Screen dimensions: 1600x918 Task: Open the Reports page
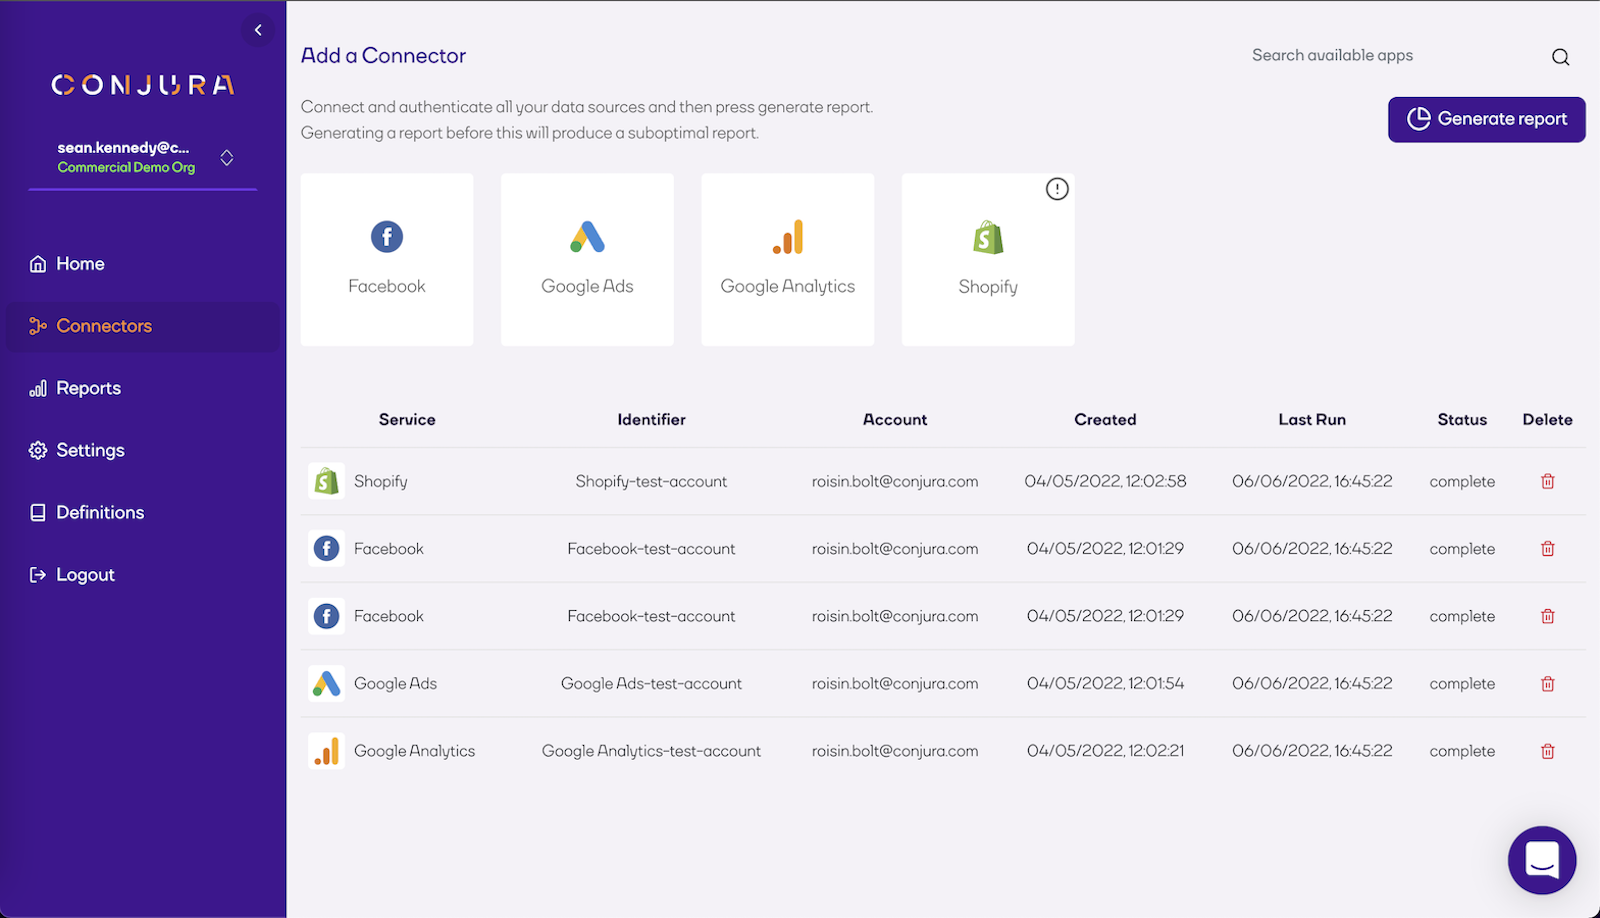[x=88, y=388]
